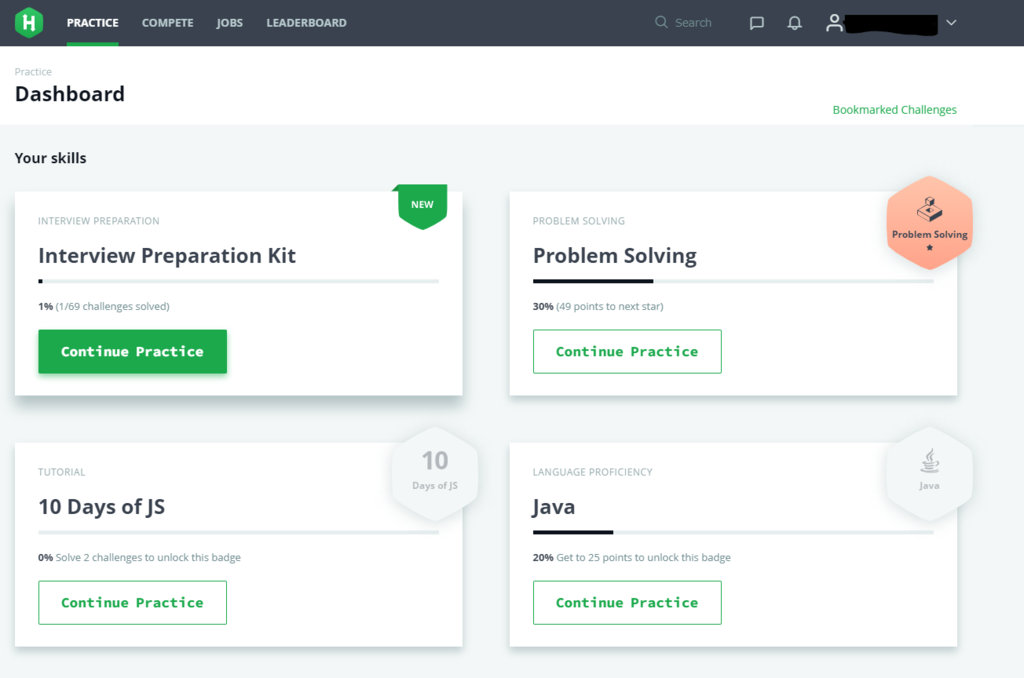Screen dimensions: 1024x678
Task: Click the 'Your skills' heading
Action: (50, 158)
